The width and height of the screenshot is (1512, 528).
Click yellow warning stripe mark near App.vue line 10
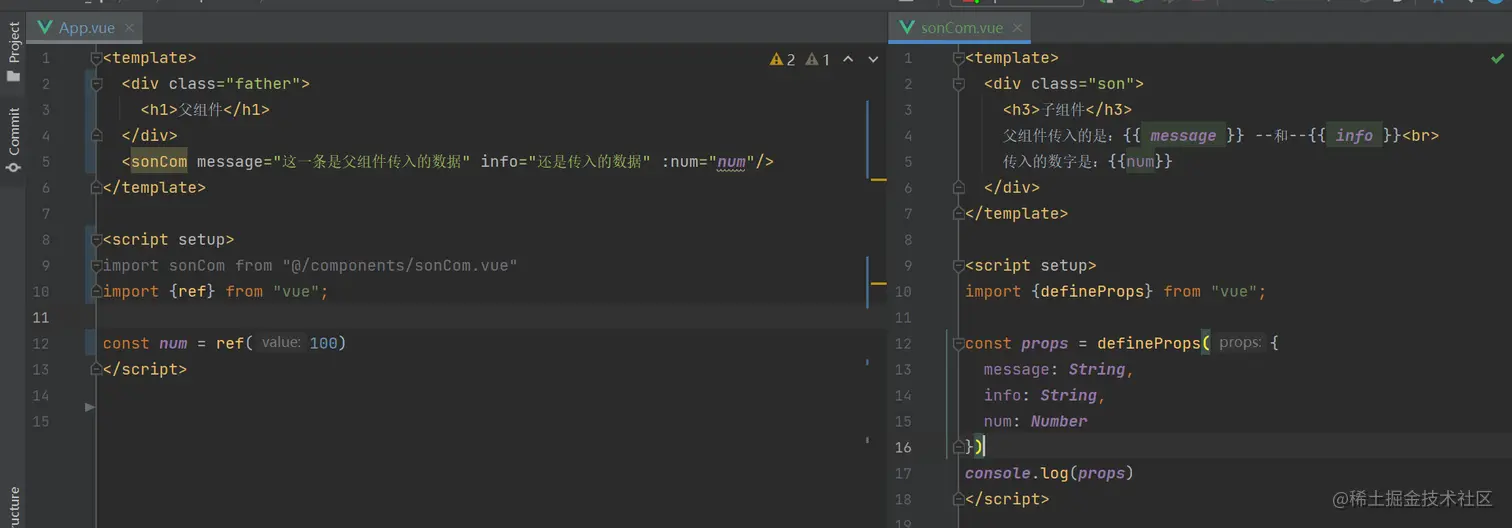879,284
